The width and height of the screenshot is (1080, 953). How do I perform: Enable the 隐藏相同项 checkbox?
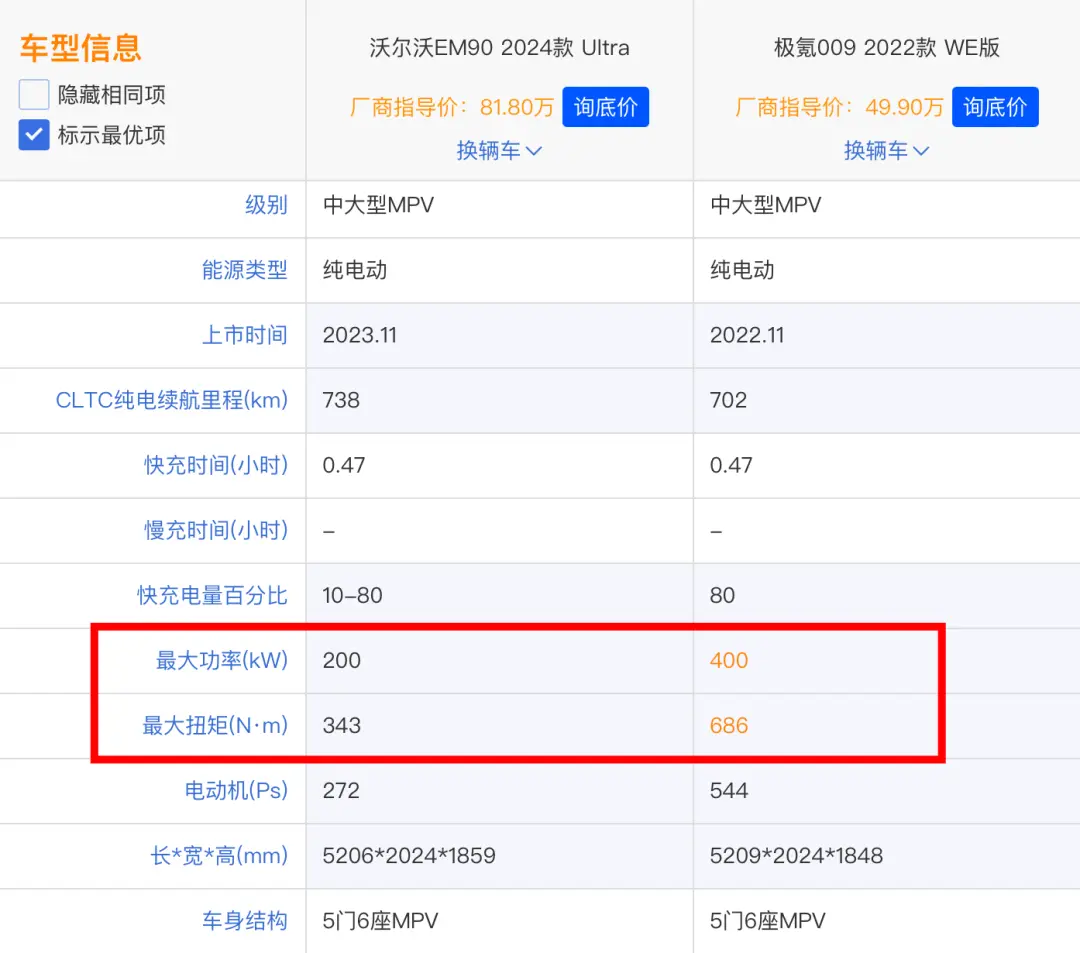click(x=34, y=94)
